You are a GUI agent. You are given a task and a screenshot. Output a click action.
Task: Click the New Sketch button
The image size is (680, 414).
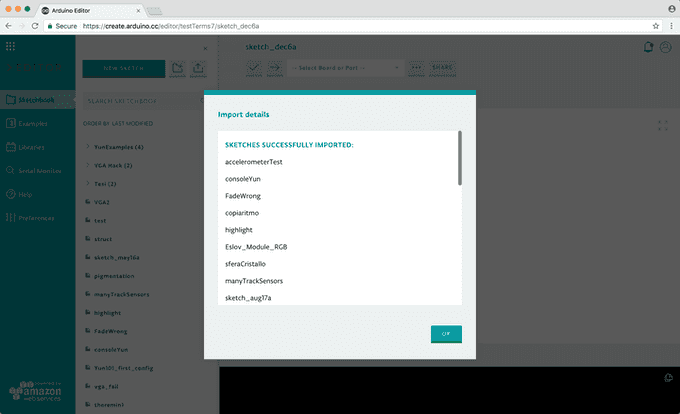point(124,68)
